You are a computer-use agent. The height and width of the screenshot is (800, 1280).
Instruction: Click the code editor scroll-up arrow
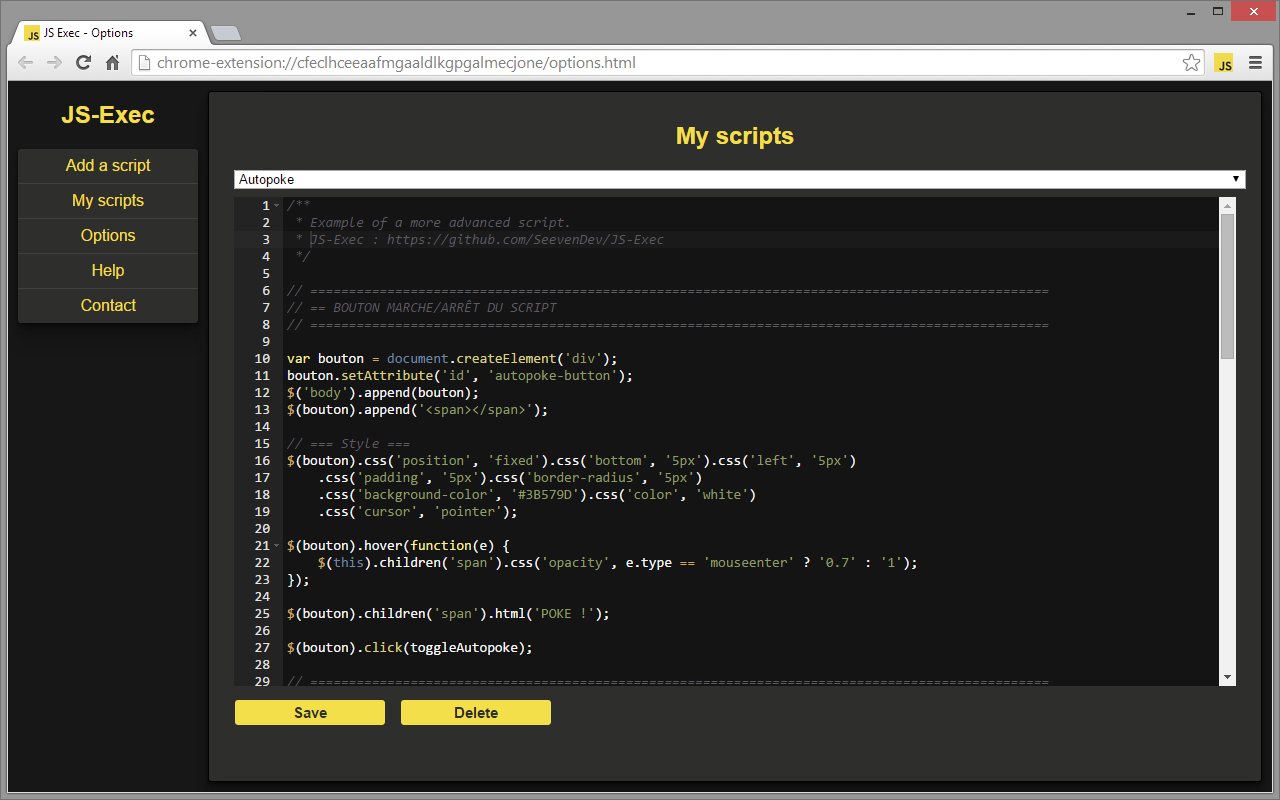(1228, 205)
